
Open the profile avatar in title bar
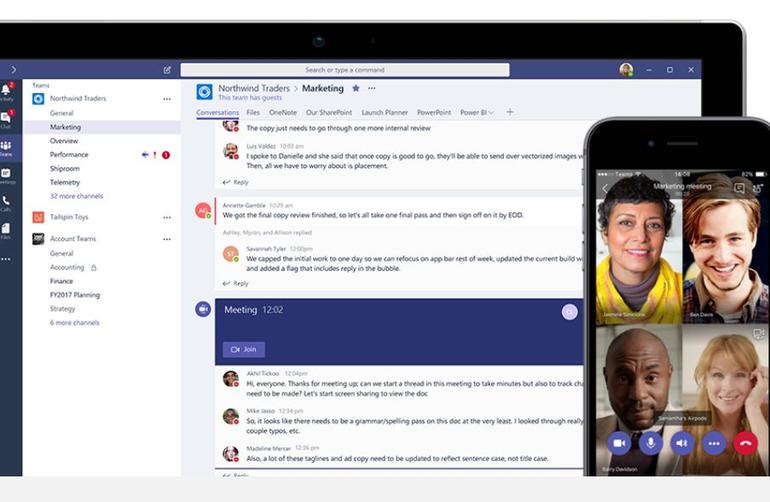(x=626, y=70)
